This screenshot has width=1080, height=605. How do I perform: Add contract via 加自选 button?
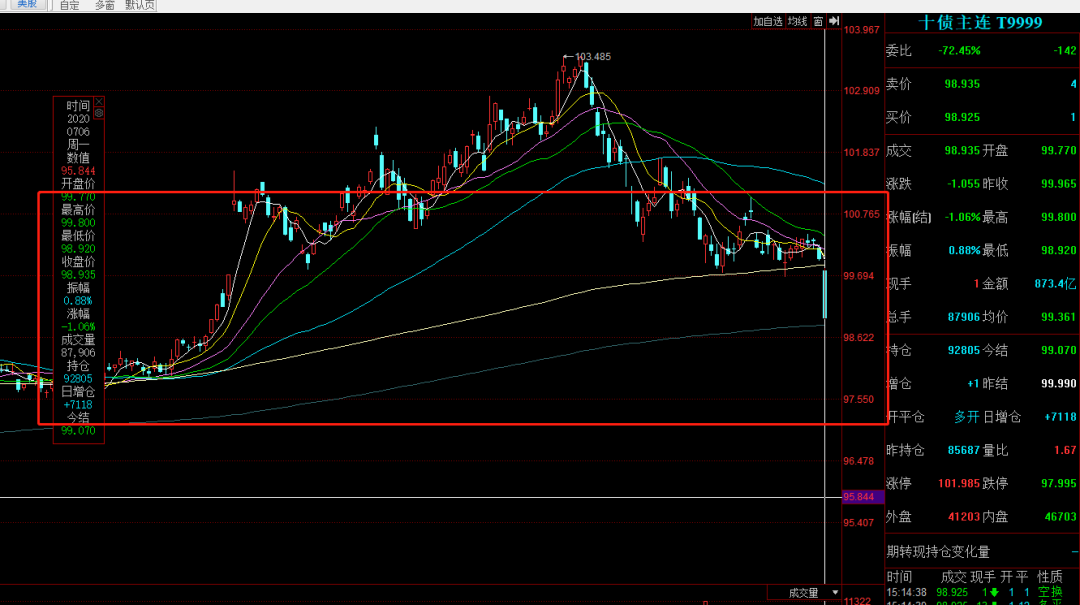tap(768, 21)
